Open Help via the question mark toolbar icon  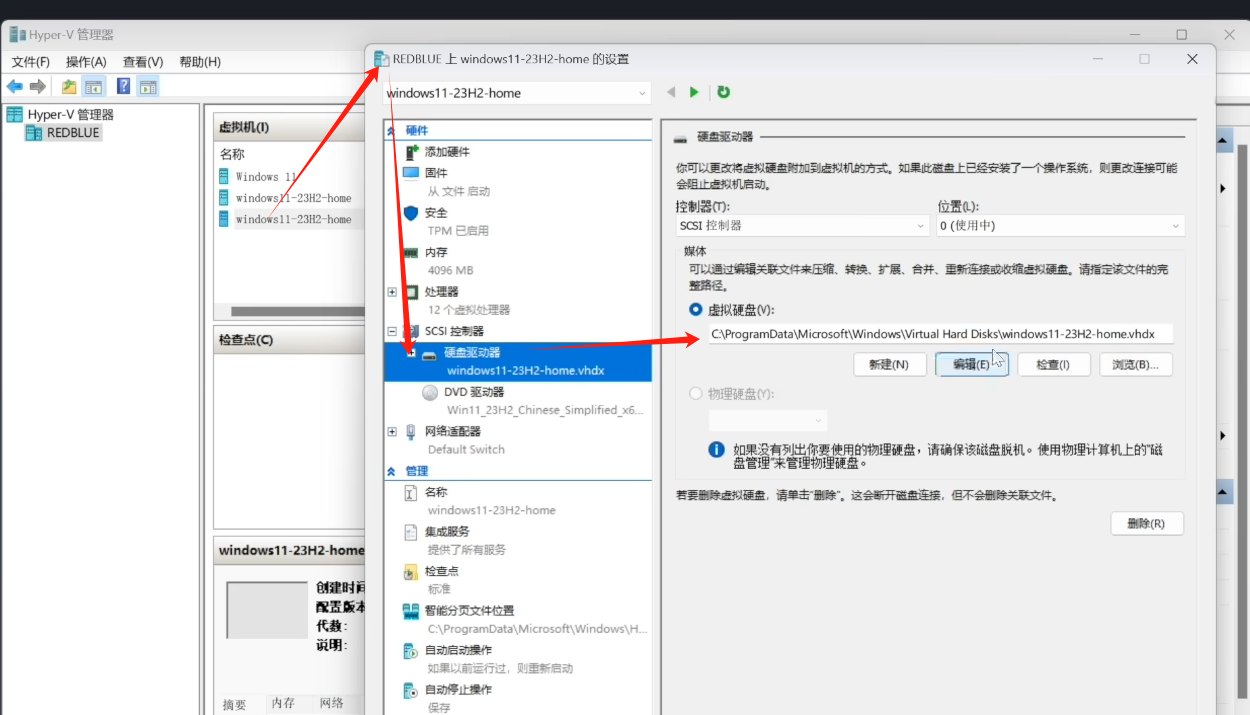[124, 87]
